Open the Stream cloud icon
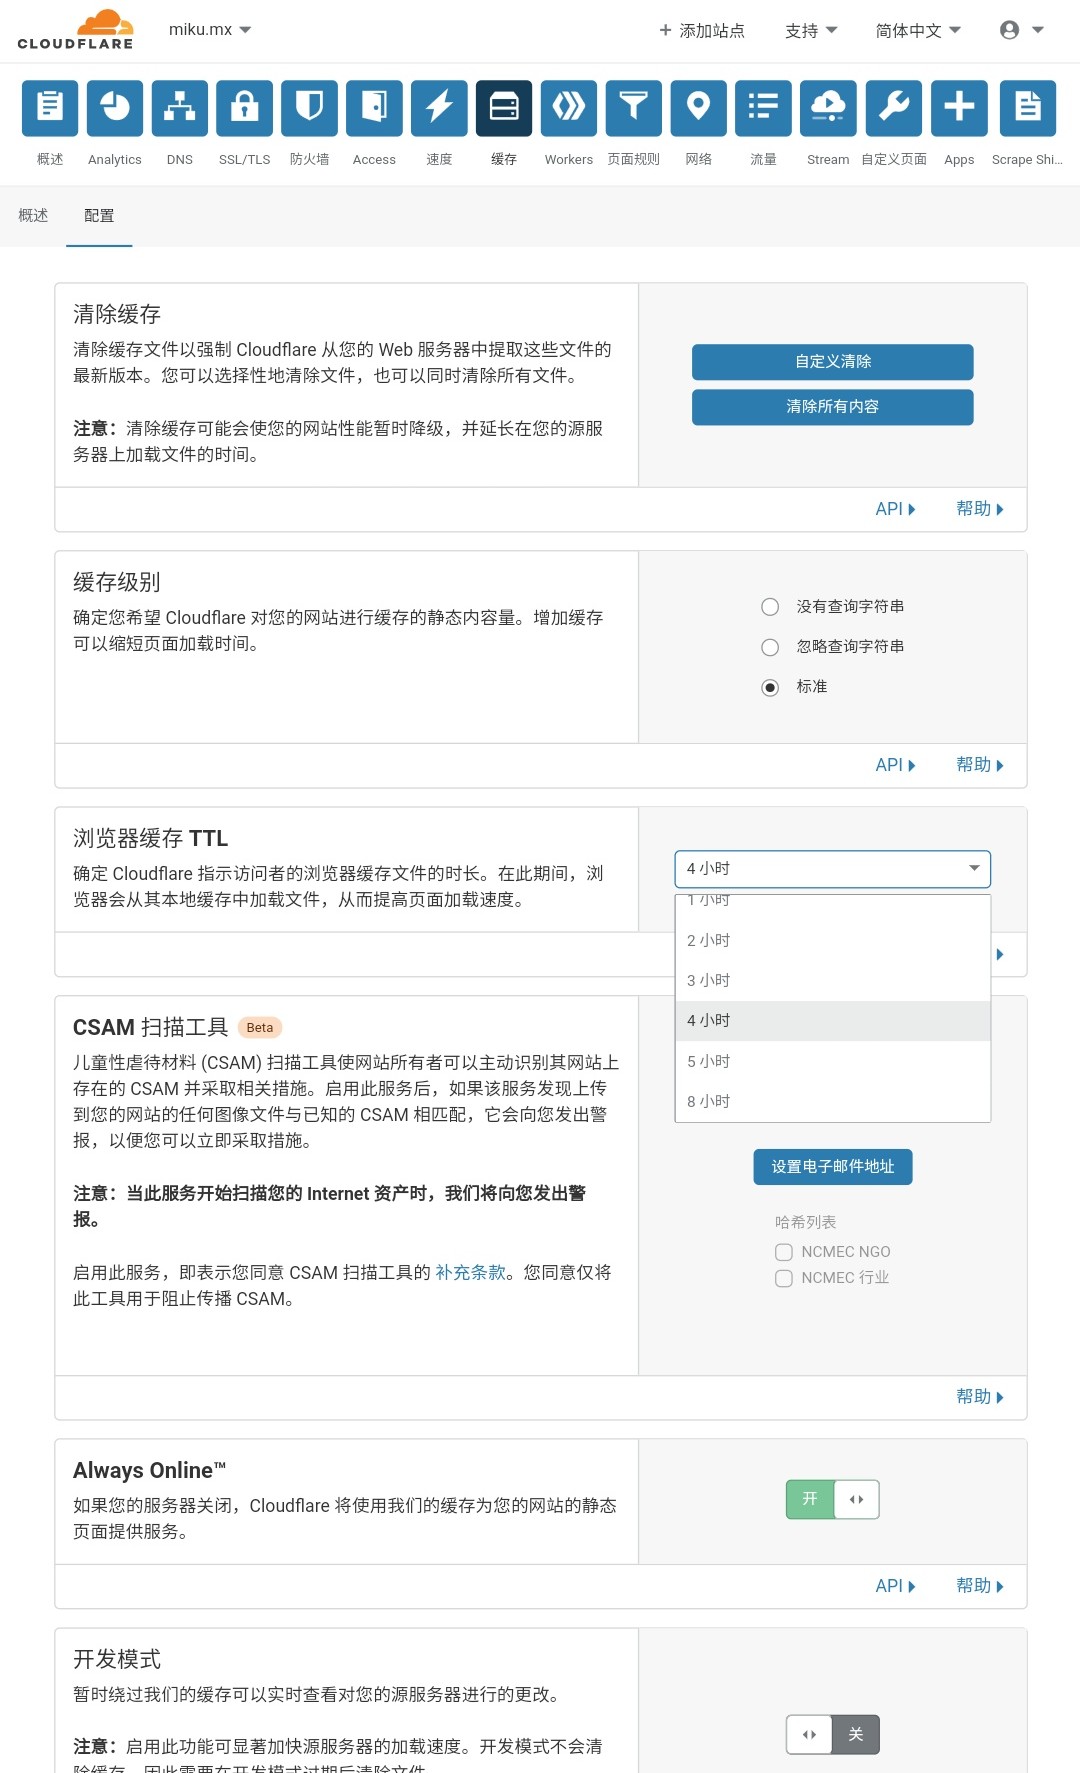Viewport: 1080px width, 1773px height. [x=829, y=108]
